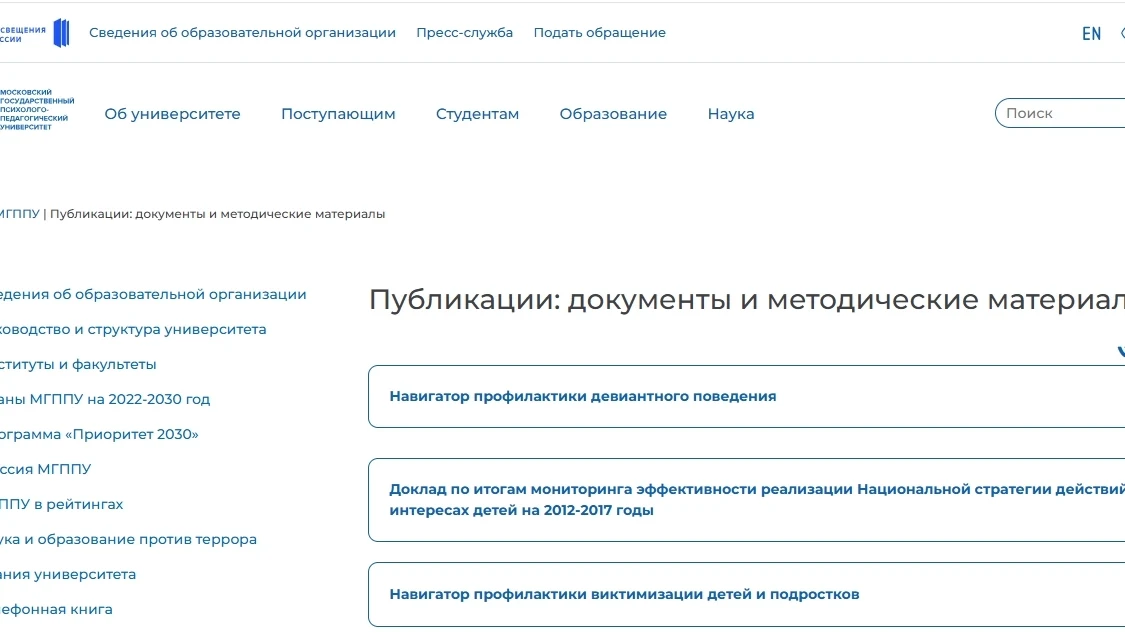Open Здания университета sidebar link

click(67, 574)
